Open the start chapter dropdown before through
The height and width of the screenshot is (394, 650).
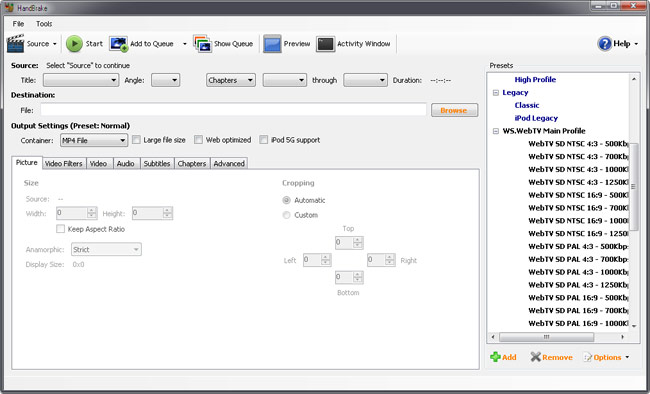pyautogui.click(x=284, y=80)
